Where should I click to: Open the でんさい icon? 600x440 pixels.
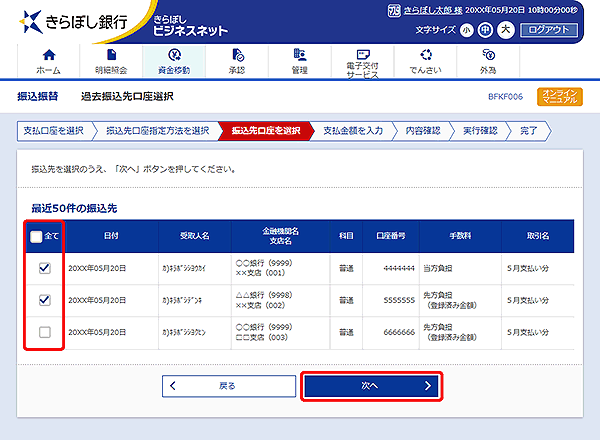coord(426,60)
